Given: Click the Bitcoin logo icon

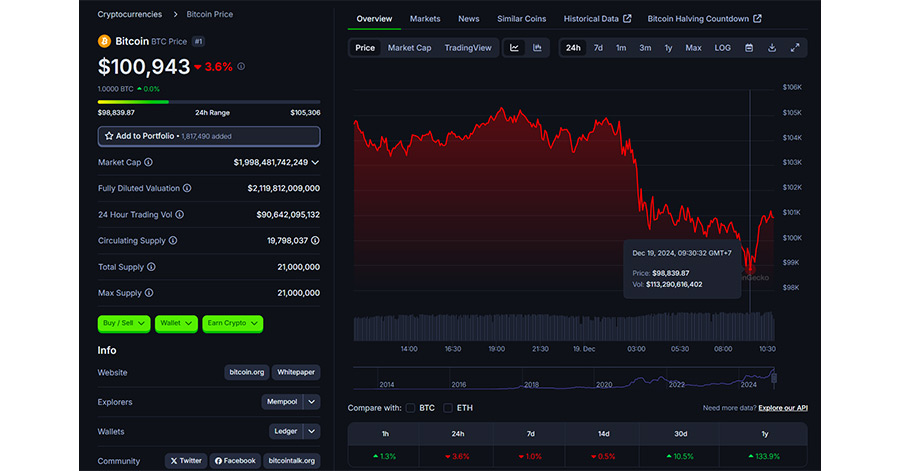Looking at the screenshot, I should point(104,41).
